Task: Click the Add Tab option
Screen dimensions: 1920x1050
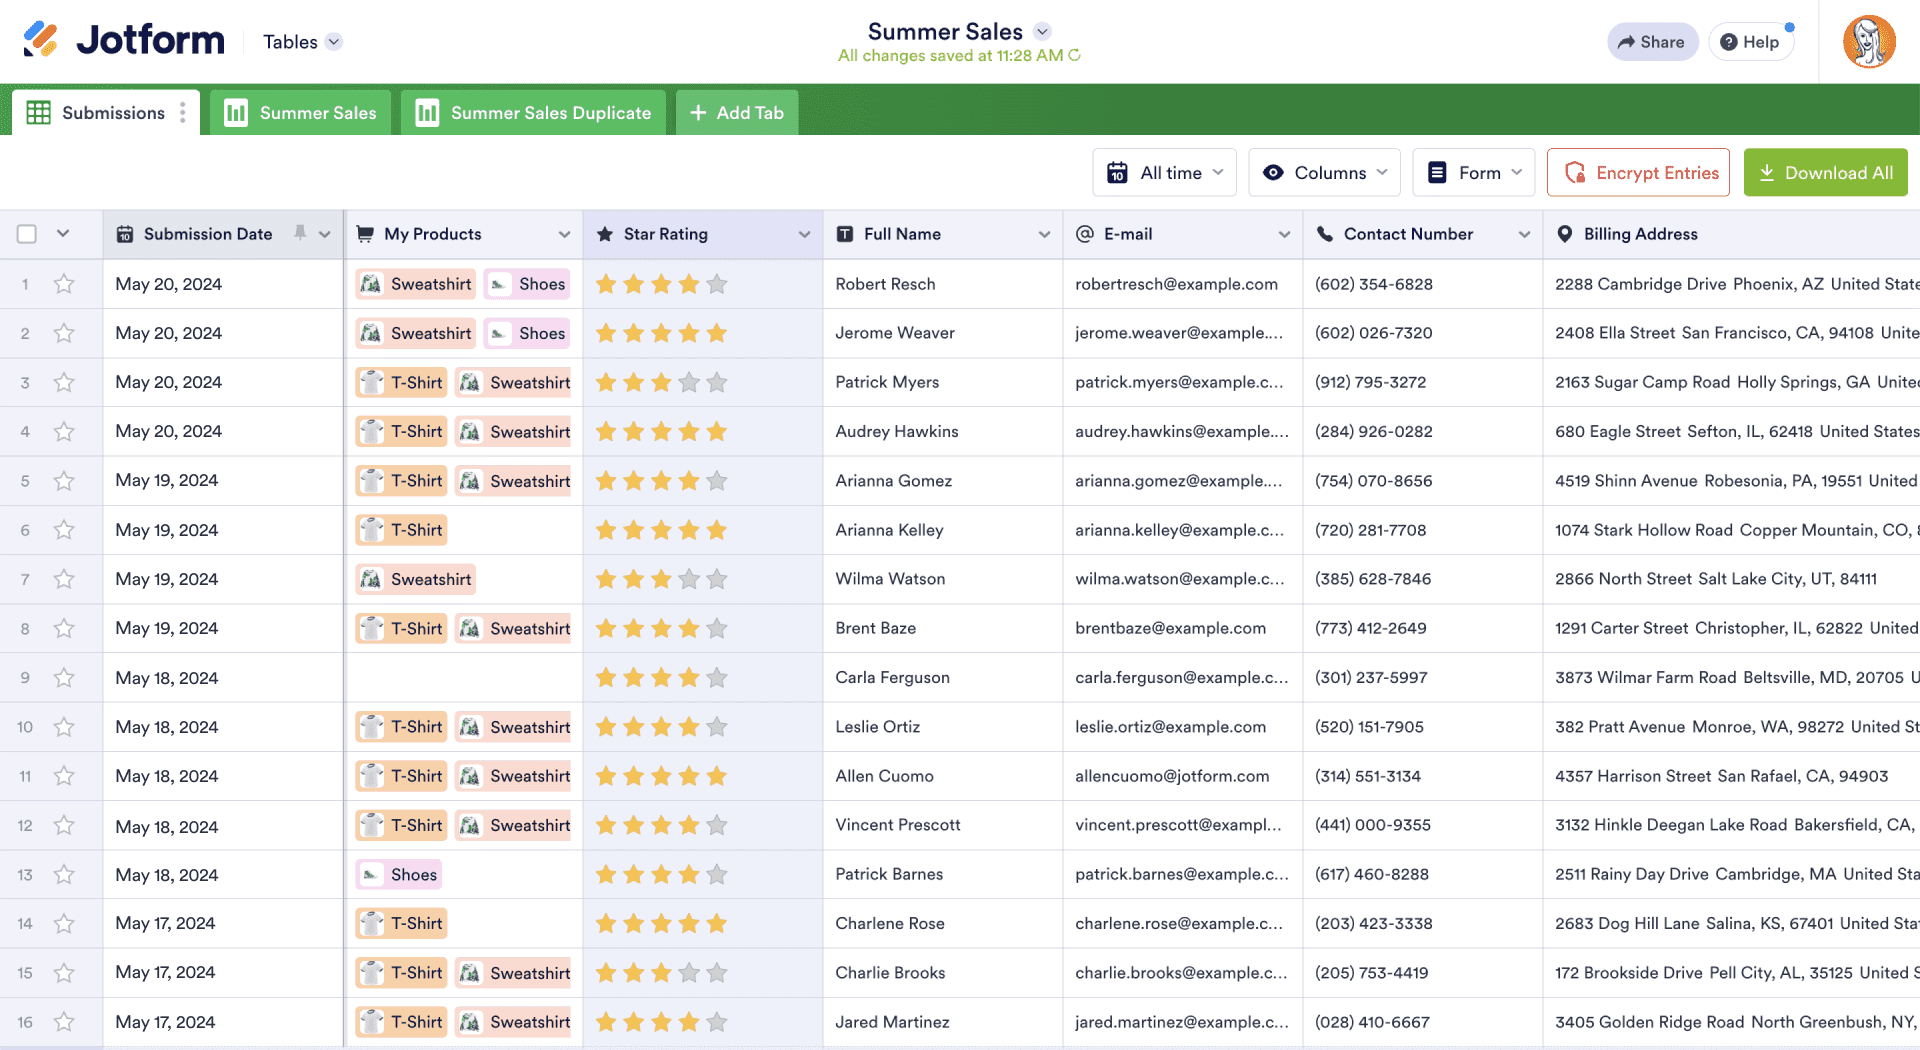Action: 737,112
